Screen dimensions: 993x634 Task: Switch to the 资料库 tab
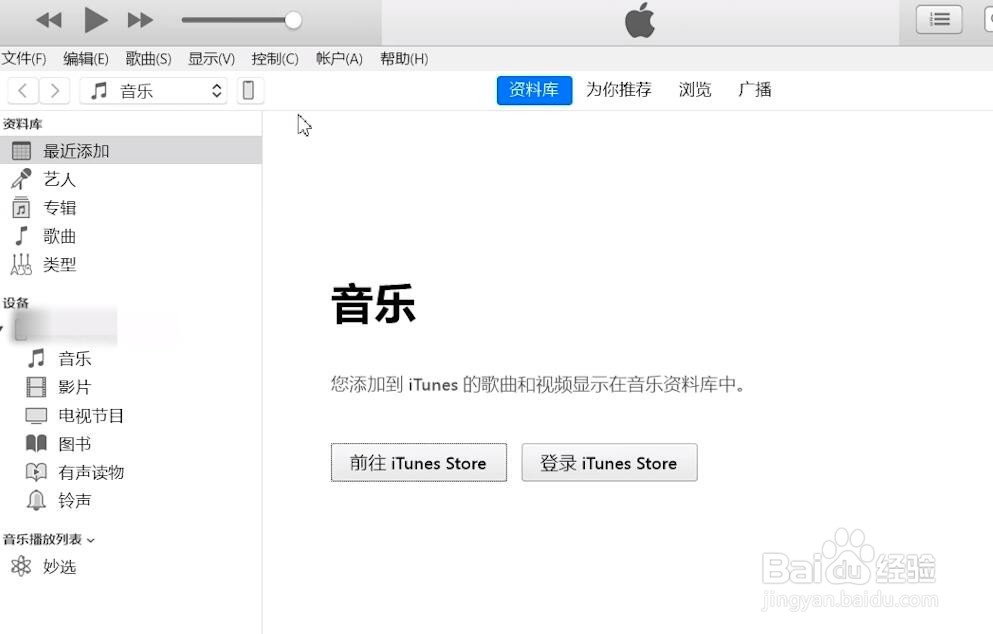point(534,90)
